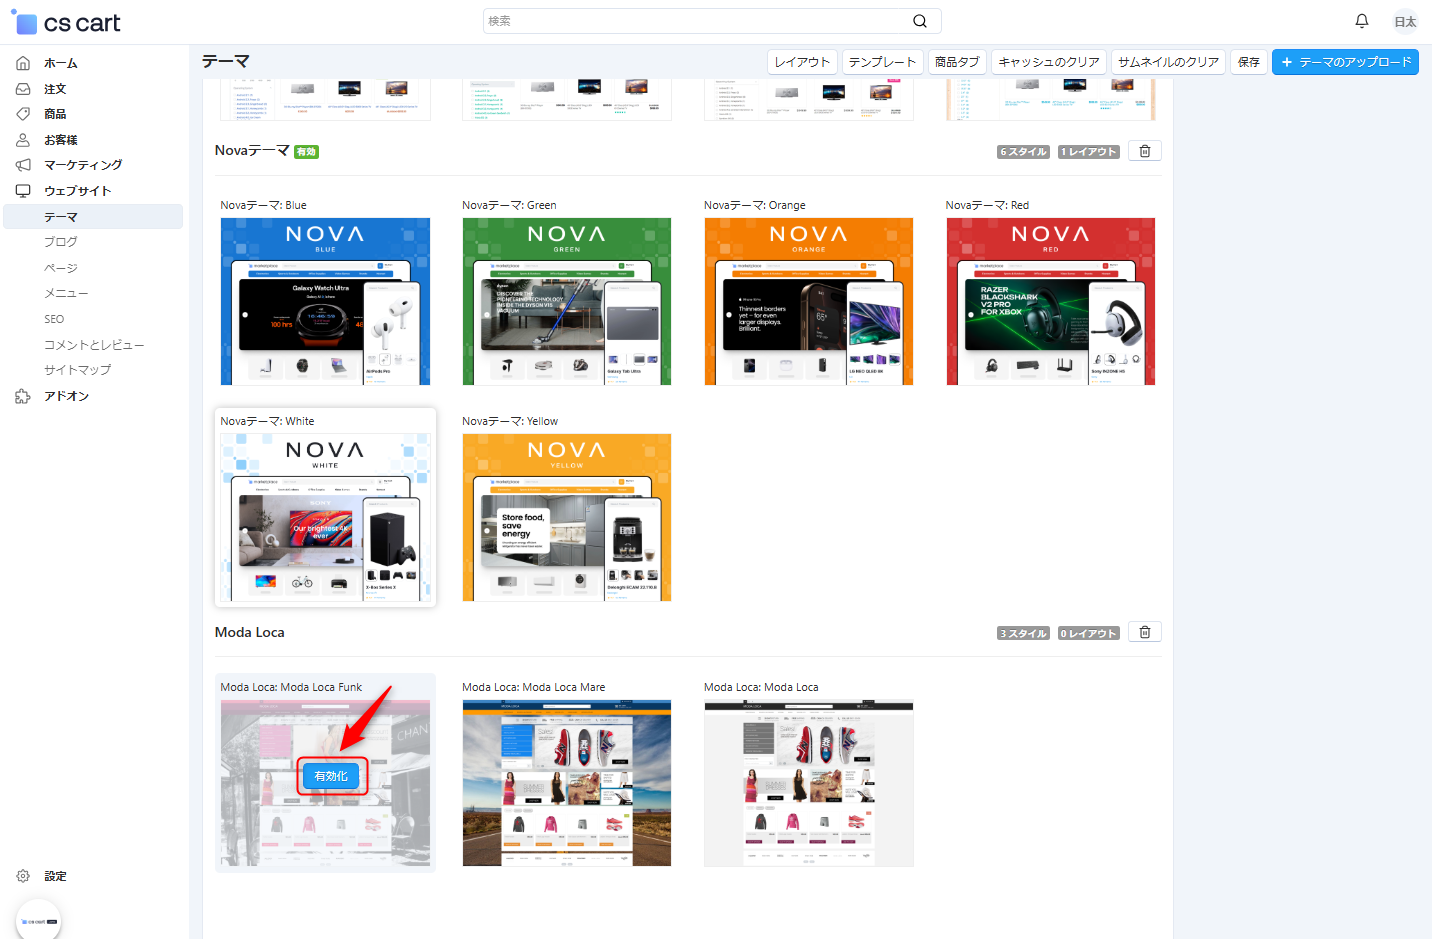Select the SEO sidebar item
Viewport: 1432px width, 939px height.
click(x=54, y=319)
